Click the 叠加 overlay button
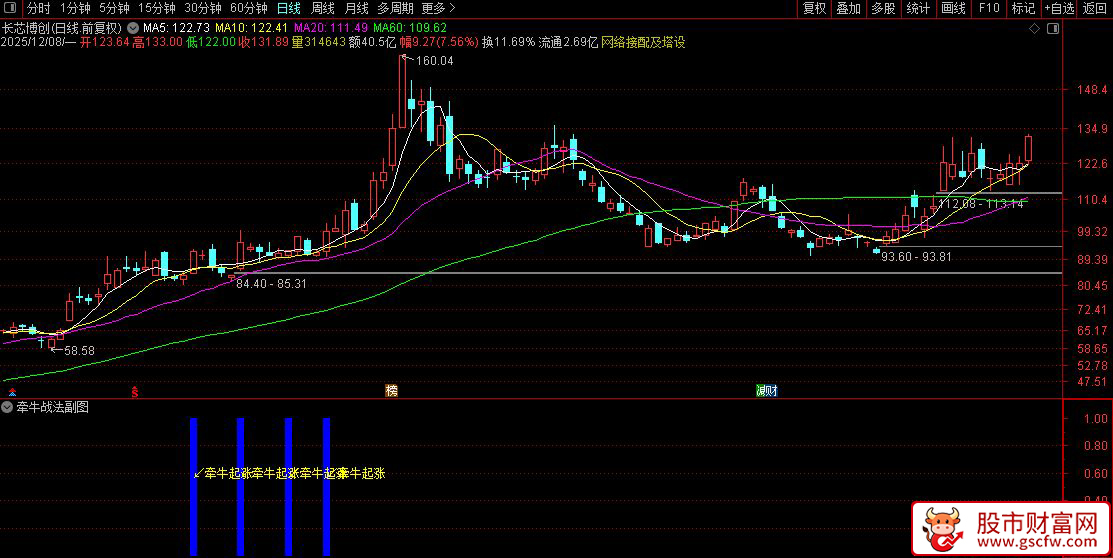The width and height of the screenshot is (1113, 558). pos(849,9)
